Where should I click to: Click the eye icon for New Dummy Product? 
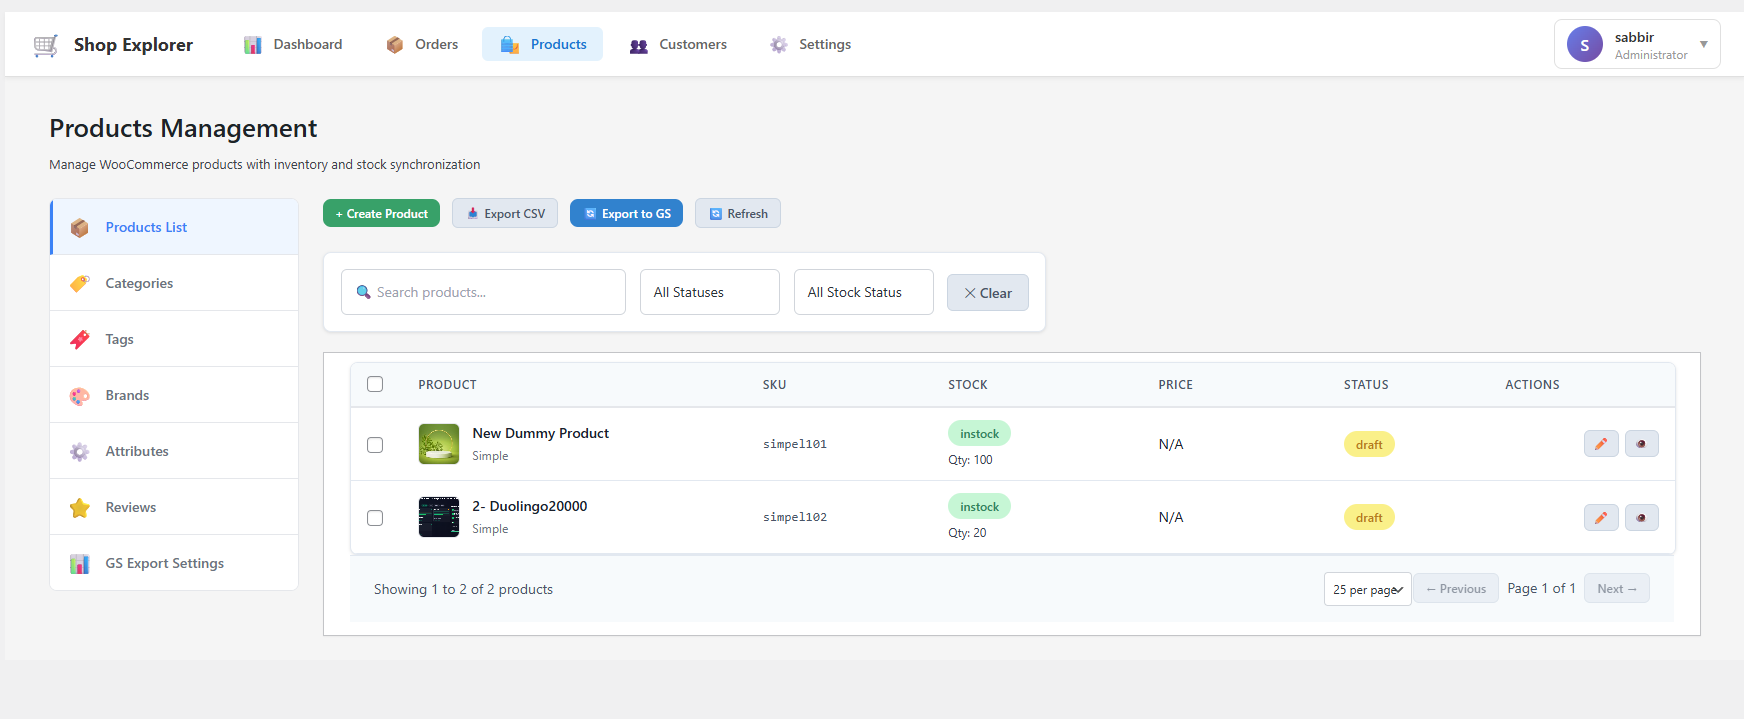click(x=1641, y=444)
